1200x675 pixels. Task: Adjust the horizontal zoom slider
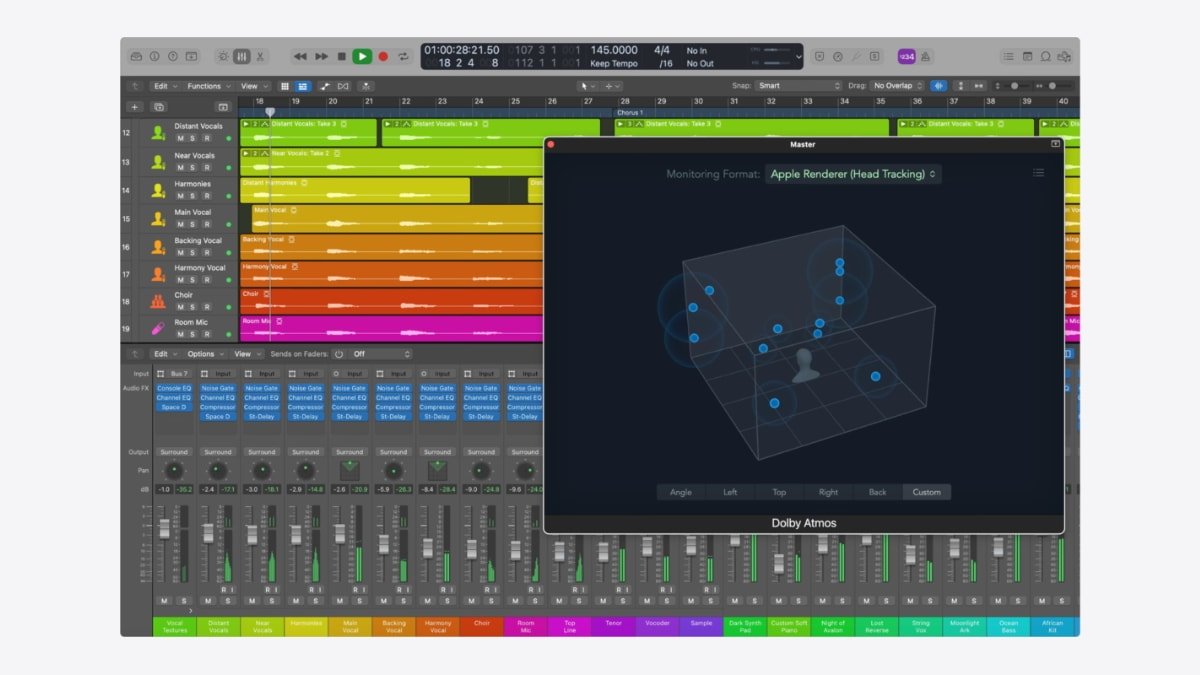(x=1056, y=86)
